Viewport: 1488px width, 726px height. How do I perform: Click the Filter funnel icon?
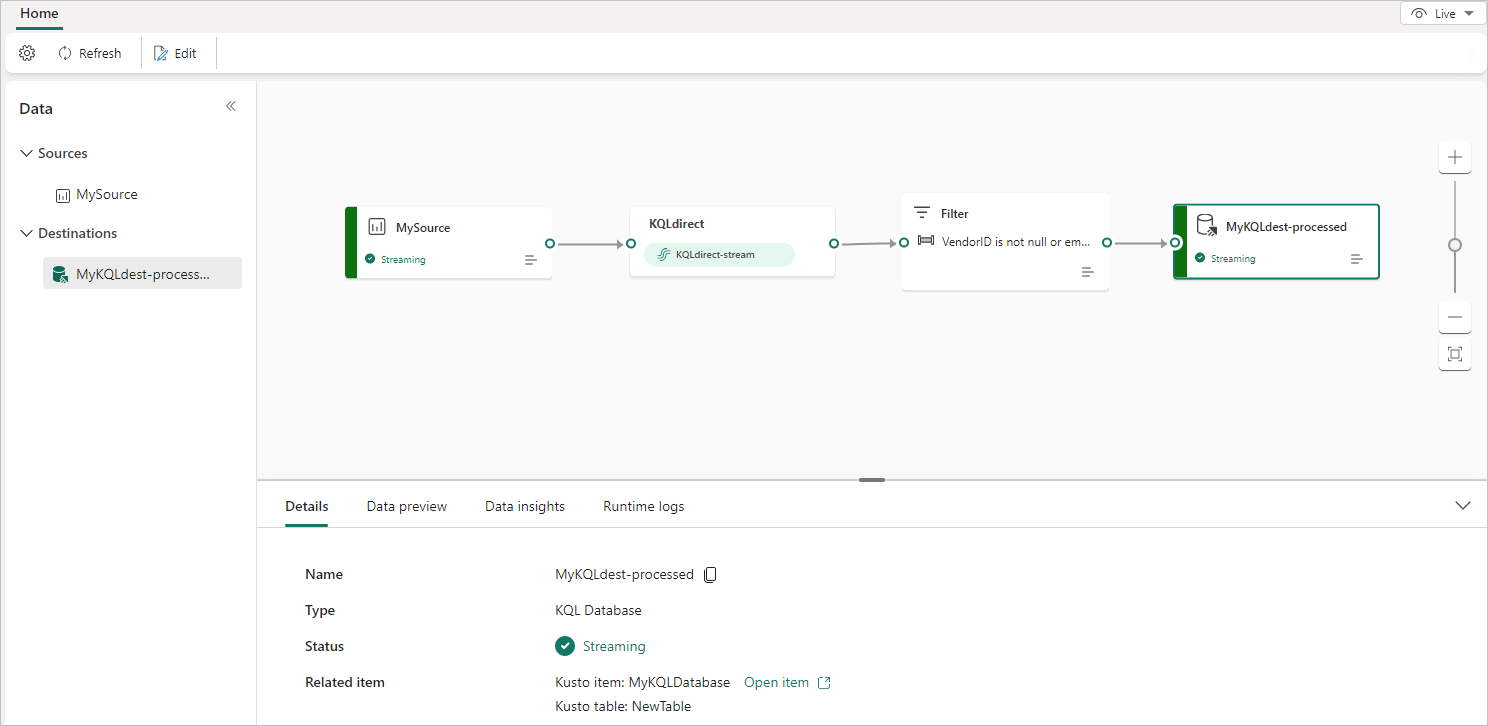922,213
